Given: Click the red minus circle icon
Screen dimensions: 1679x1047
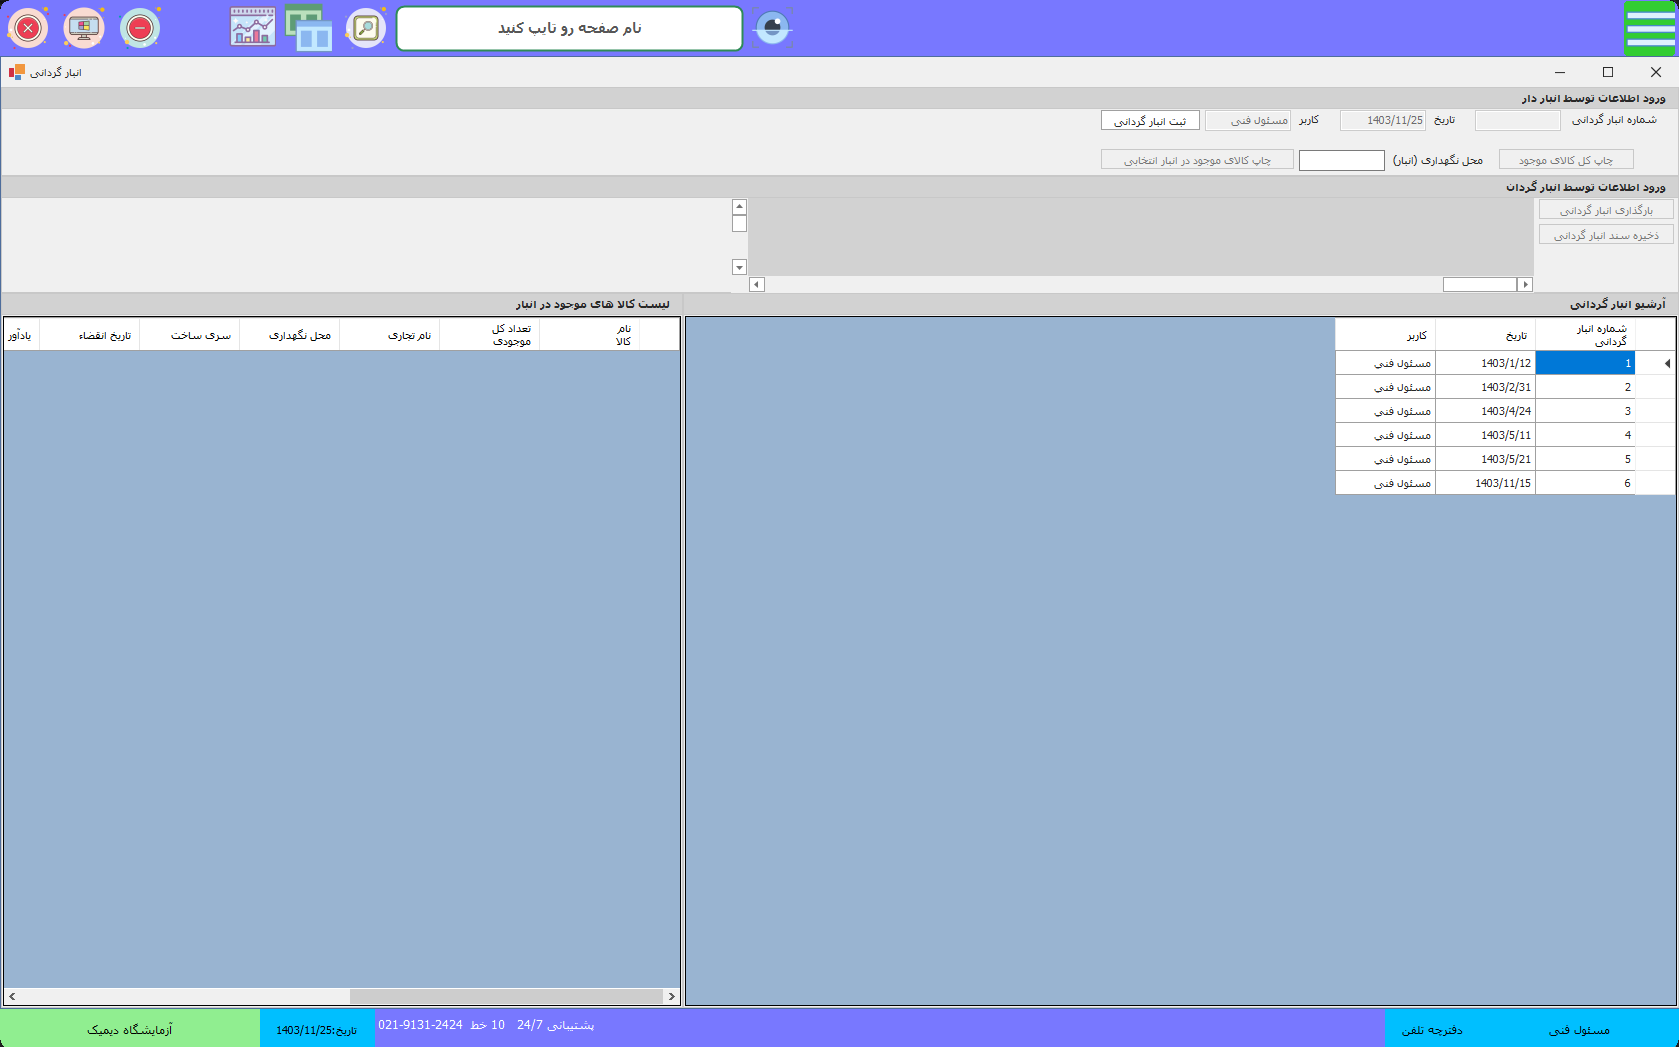Looking at the screenshot, I should pyautogui.click(x=140, y=28).
